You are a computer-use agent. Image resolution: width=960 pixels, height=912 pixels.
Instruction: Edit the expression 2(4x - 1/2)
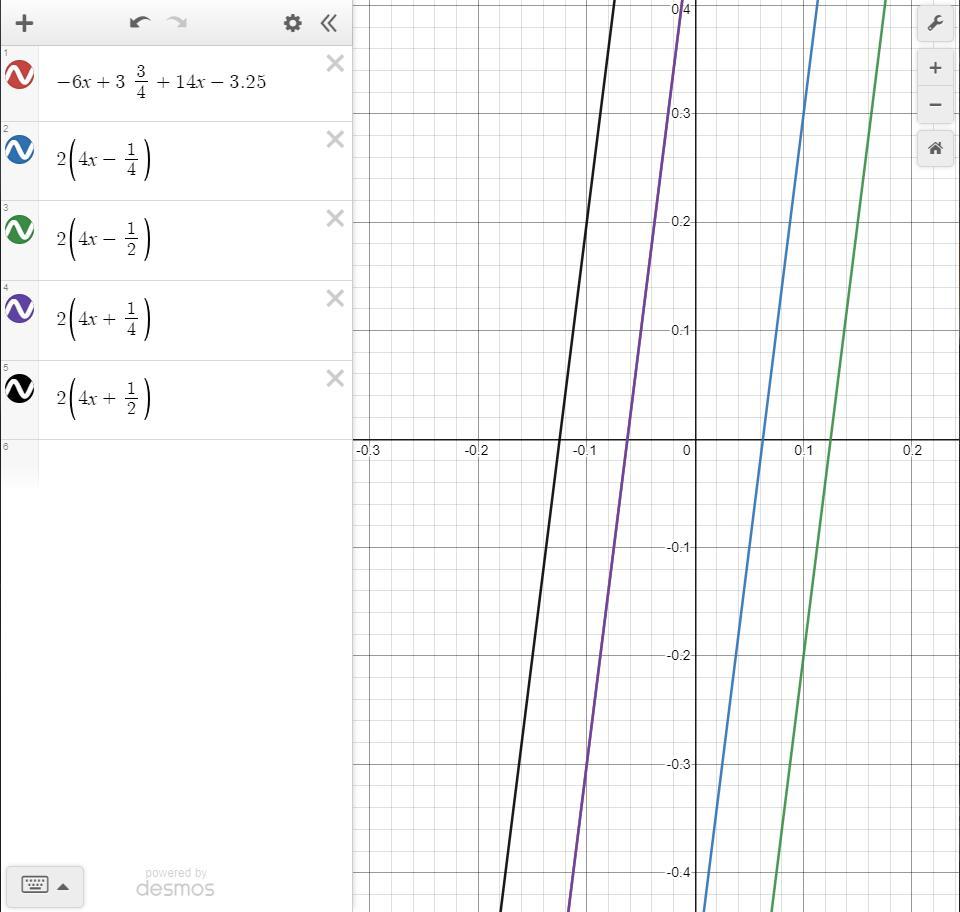tap(103, 240)
